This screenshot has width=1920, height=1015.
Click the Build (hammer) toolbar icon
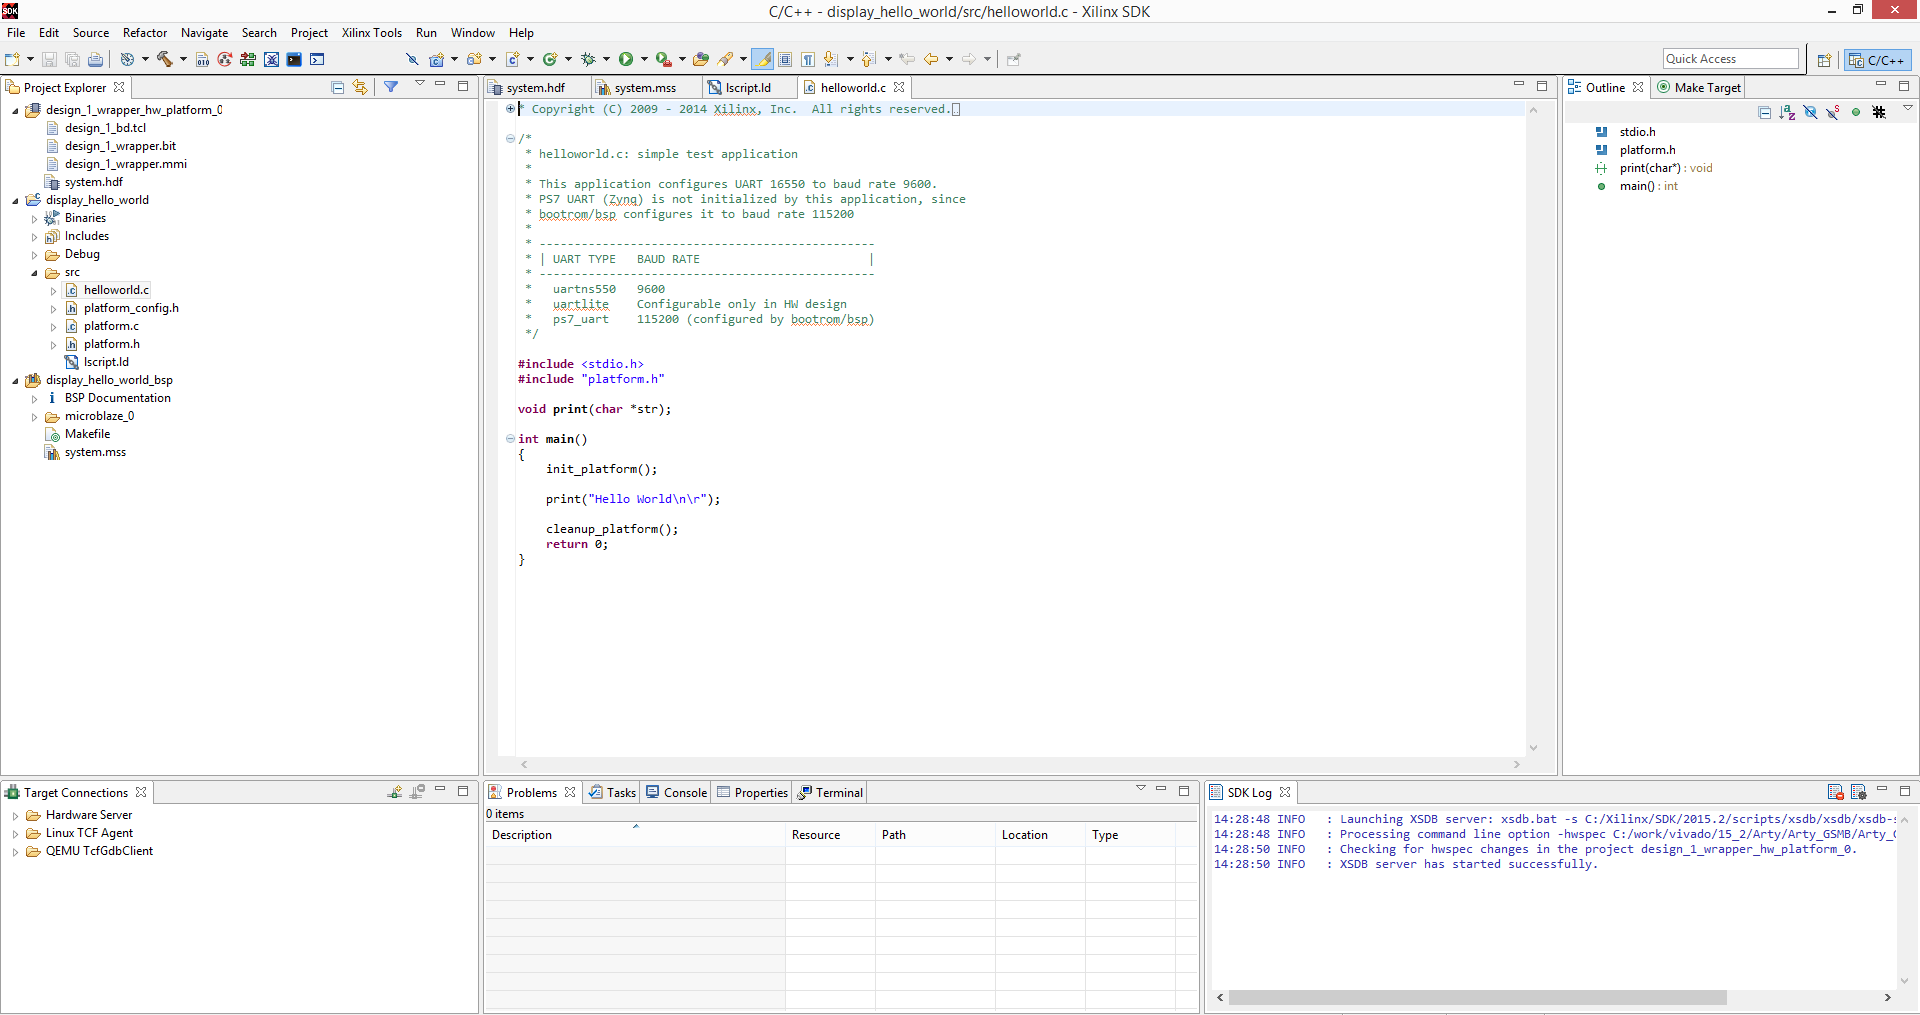coord(165,59)
